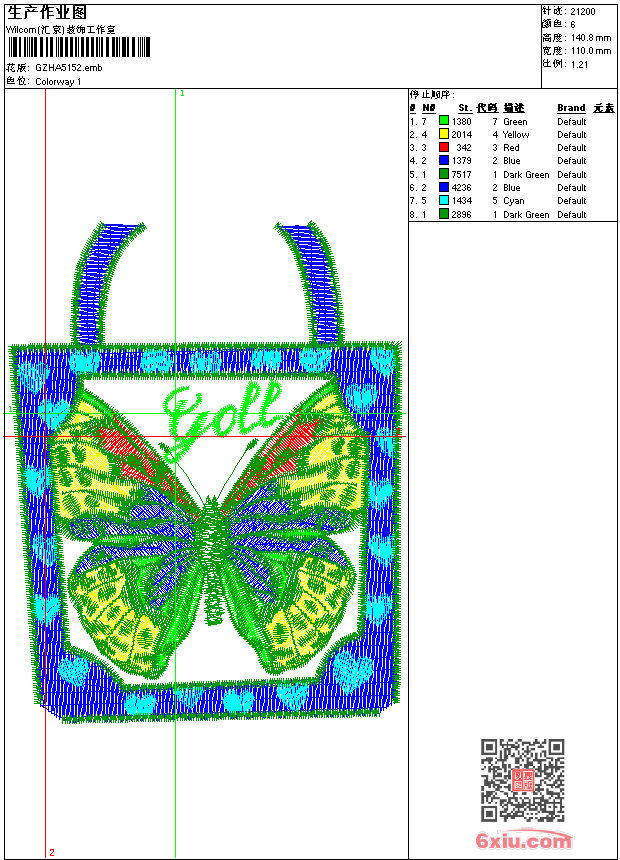Screen dimensions: 620x860
Task: Click the Wilcom studio name line
Action: 61,30
